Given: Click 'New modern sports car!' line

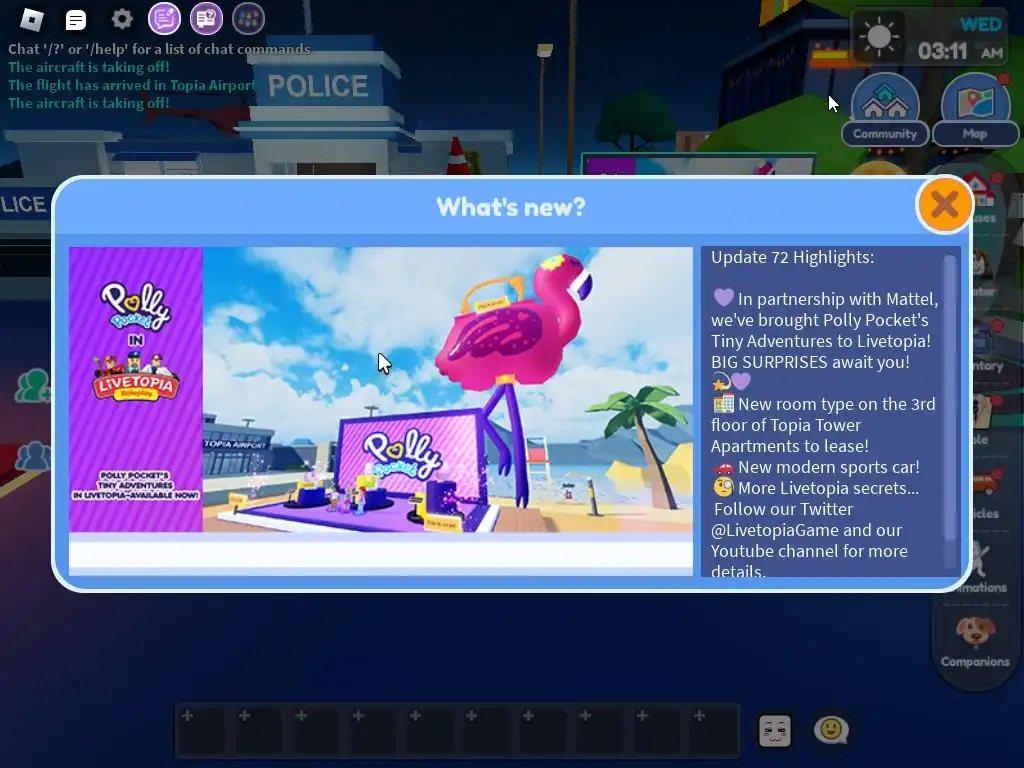Looking at the screenshot, I should pyautogui.click(x=828, y=468).
